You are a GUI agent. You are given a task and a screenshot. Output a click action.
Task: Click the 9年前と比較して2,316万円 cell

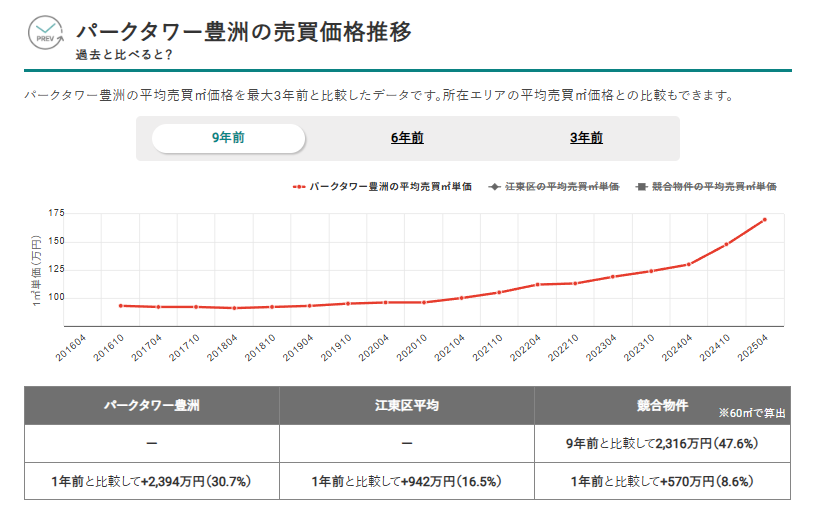[662, 443]
